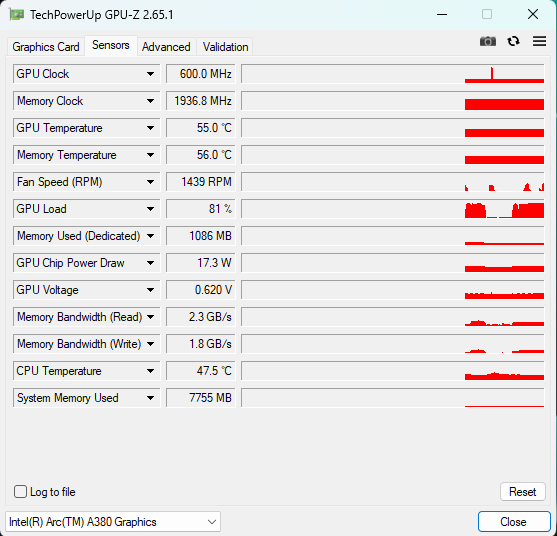Select the Sensors tab
This screenshot has width=557, height=536.
pos(110,45)
